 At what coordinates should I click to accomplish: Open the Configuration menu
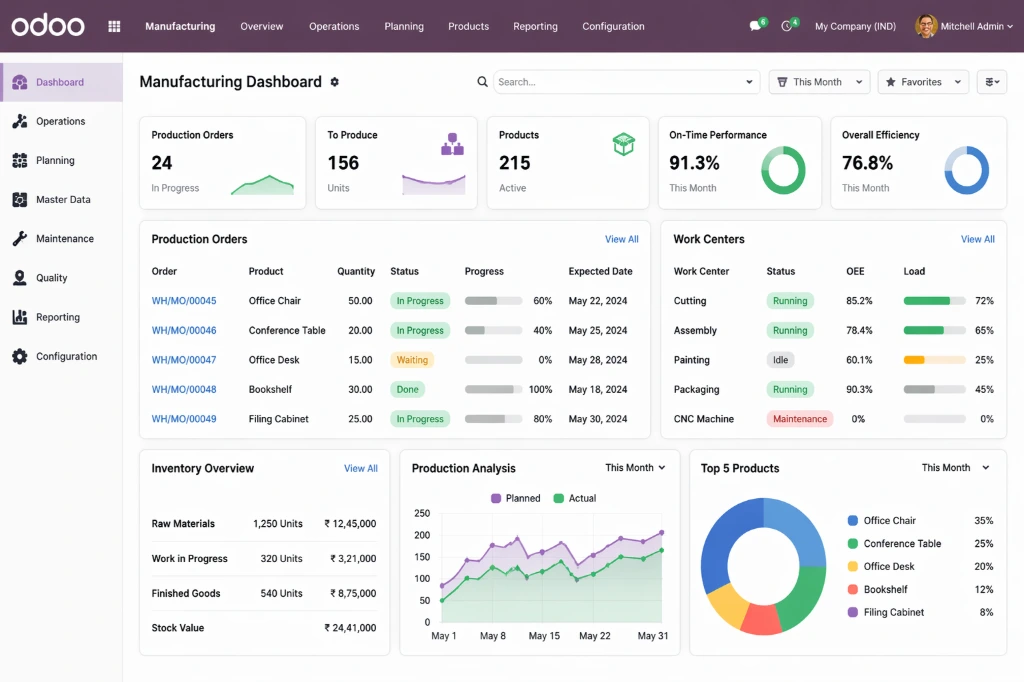pyautogui.click(x=613, y=27)
